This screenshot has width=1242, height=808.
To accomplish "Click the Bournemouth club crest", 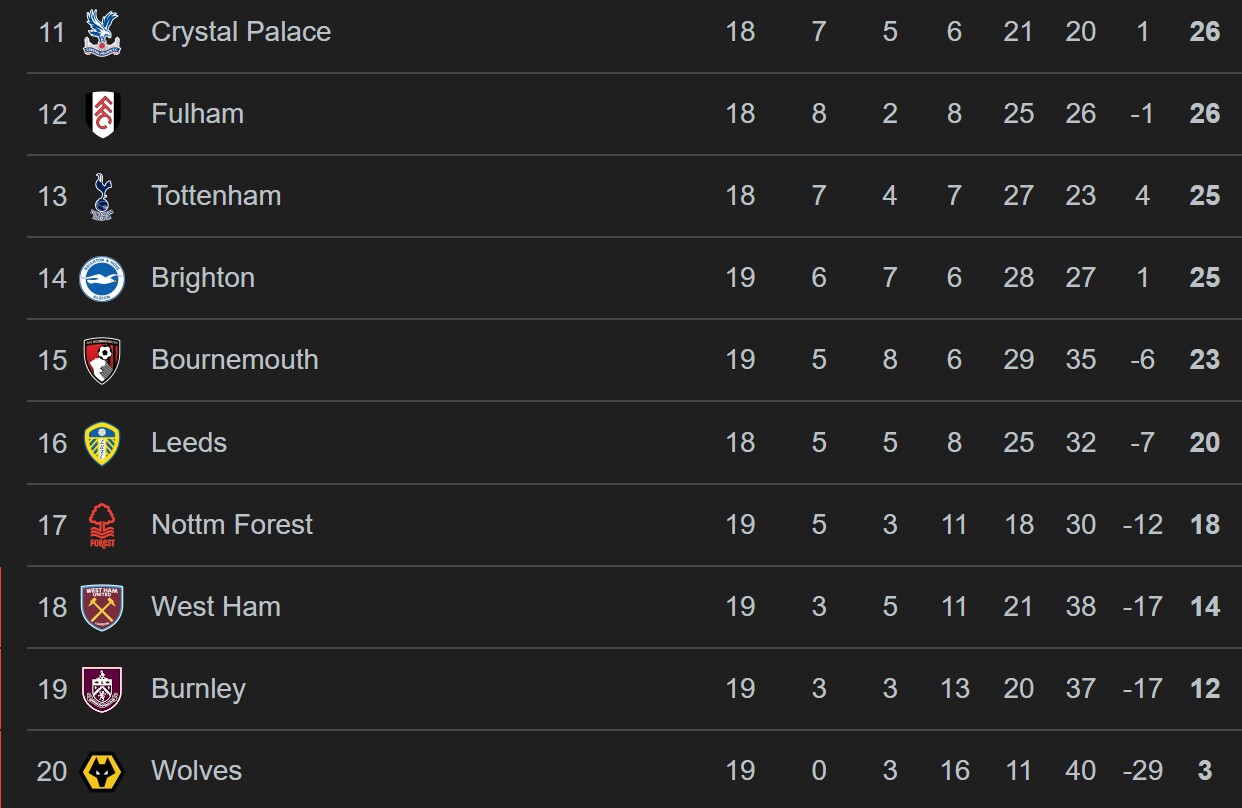I will (102, 360).
